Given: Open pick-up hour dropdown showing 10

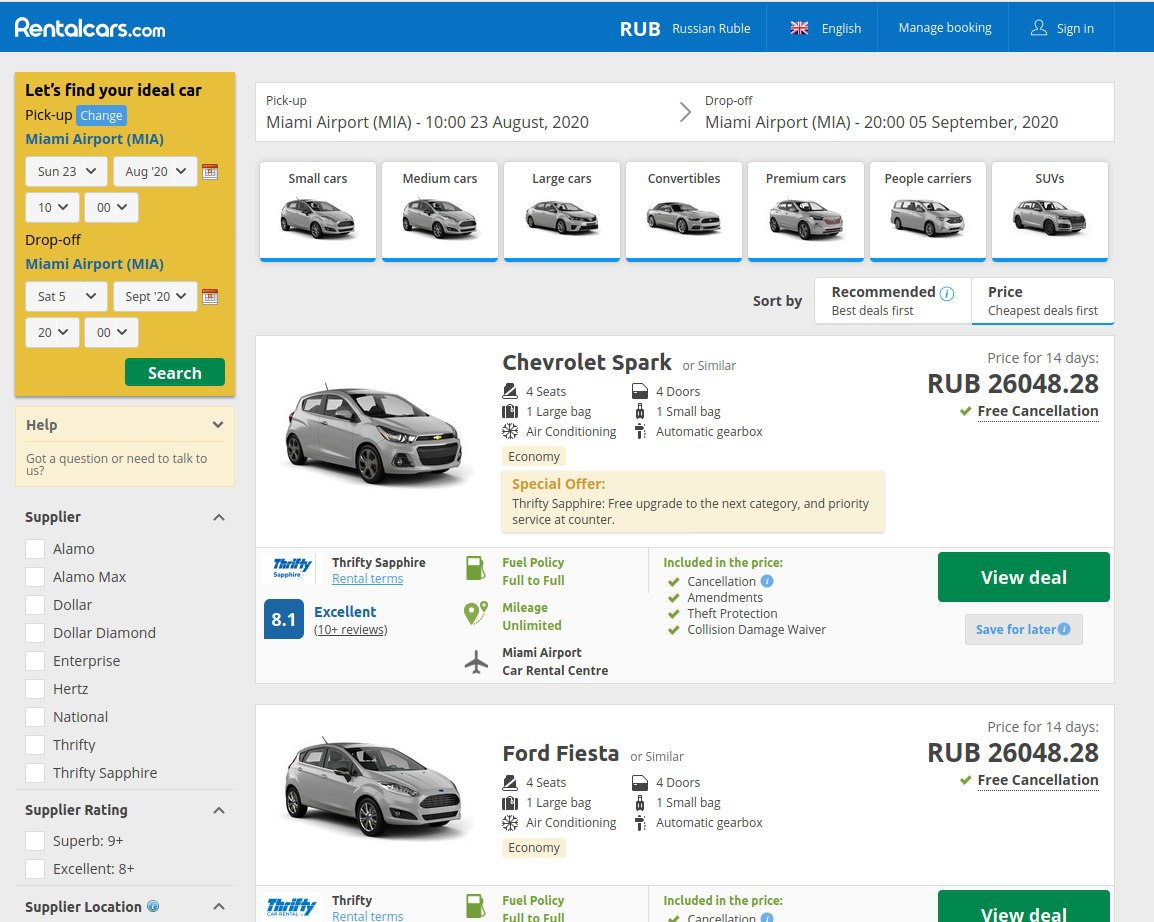Looking at the screenshot, I should coord(52,208).
